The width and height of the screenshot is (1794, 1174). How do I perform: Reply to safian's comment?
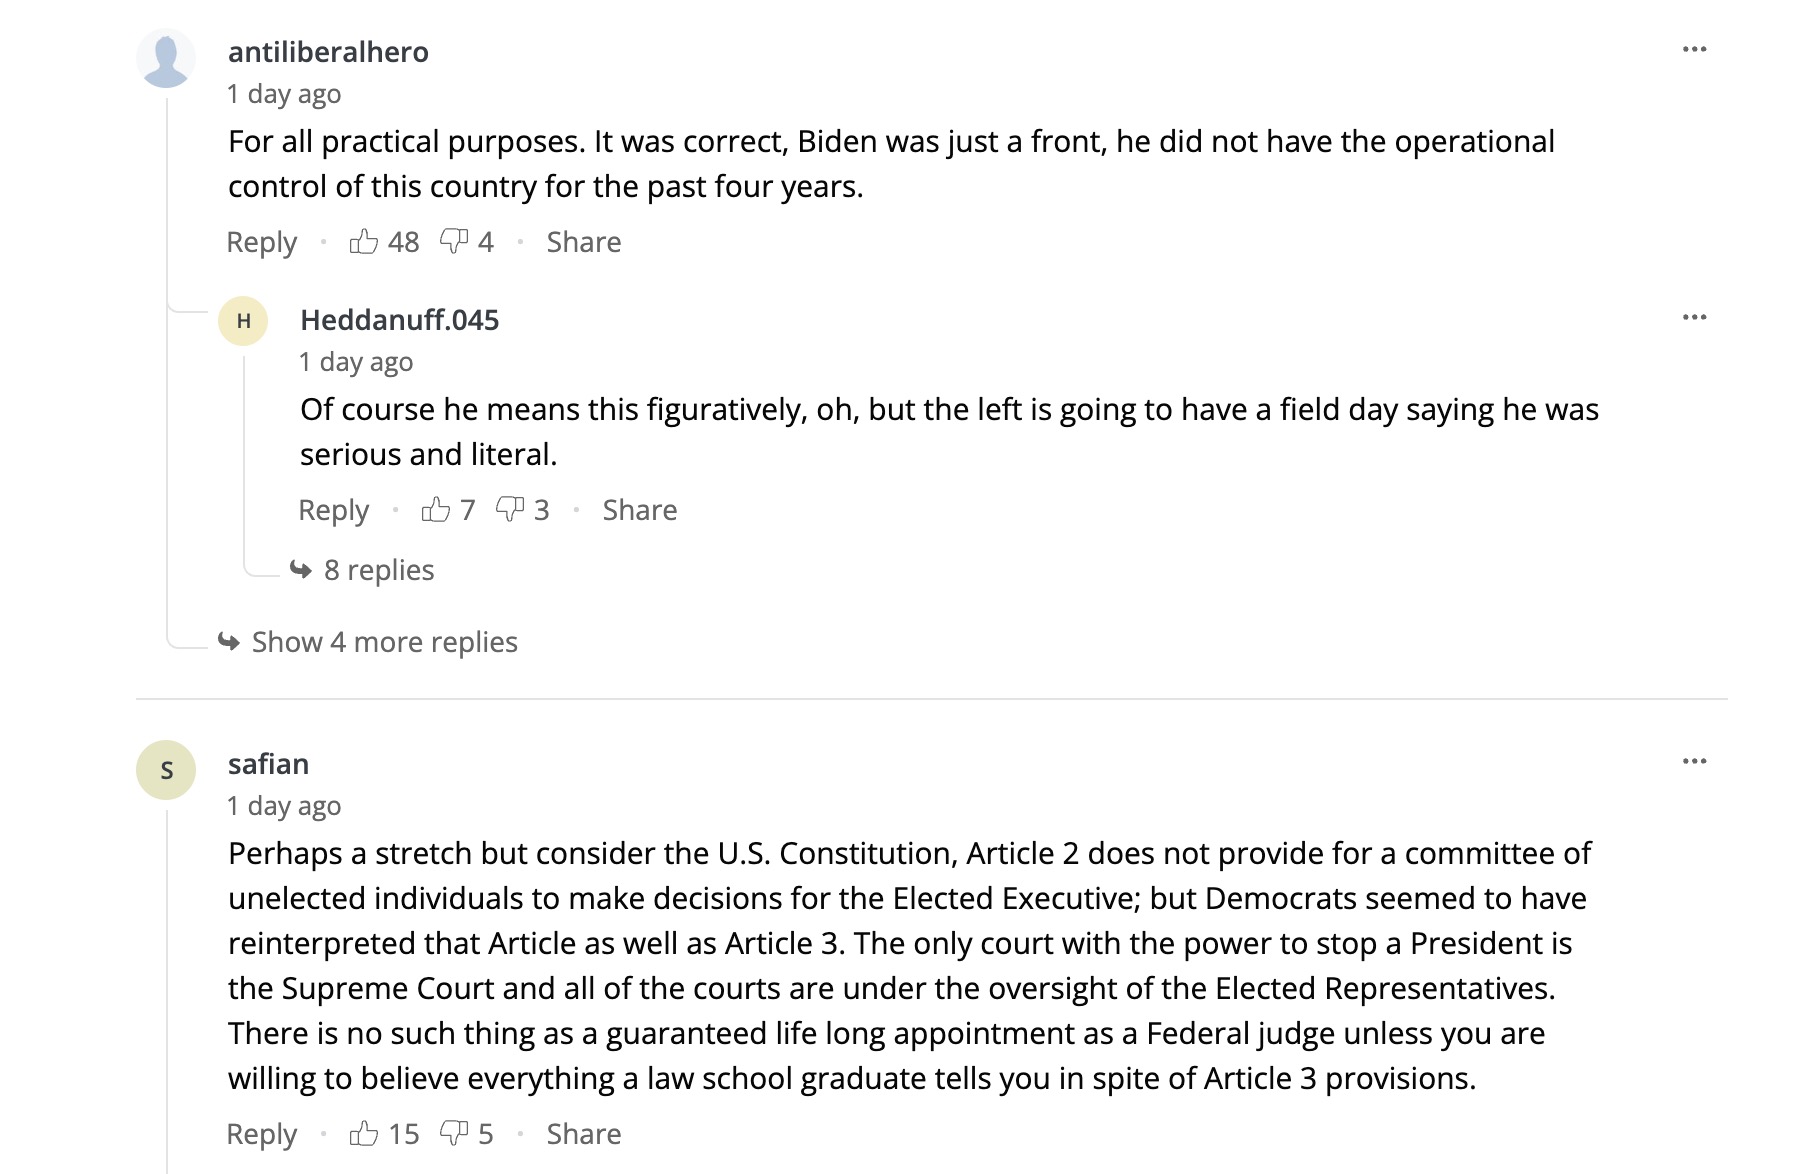(x=262, y=1134)
